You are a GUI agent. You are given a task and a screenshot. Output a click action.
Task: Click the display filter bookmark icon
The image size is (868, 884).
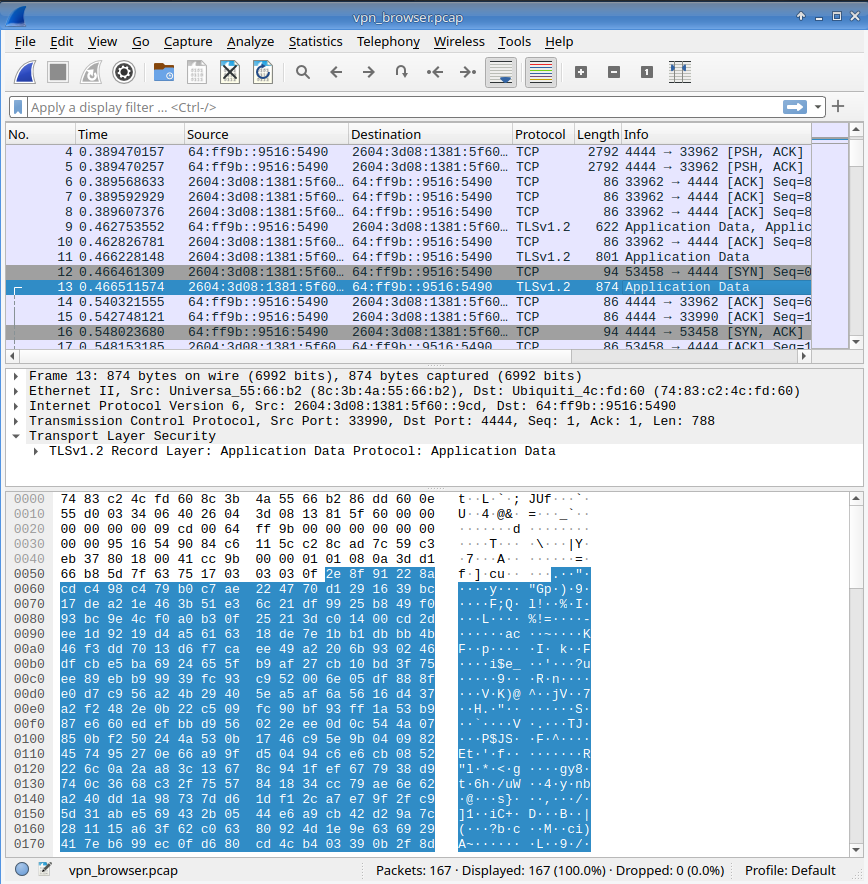click(x=18, y=107)
